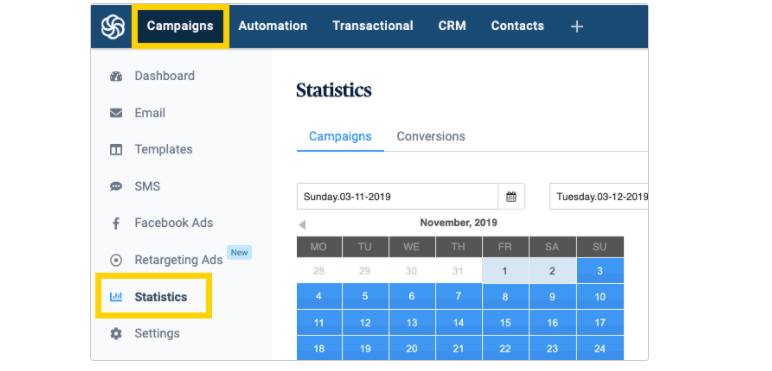Click the Settings gear icon
The width and height of the screenshot is (772, 371).
[116, 334]
